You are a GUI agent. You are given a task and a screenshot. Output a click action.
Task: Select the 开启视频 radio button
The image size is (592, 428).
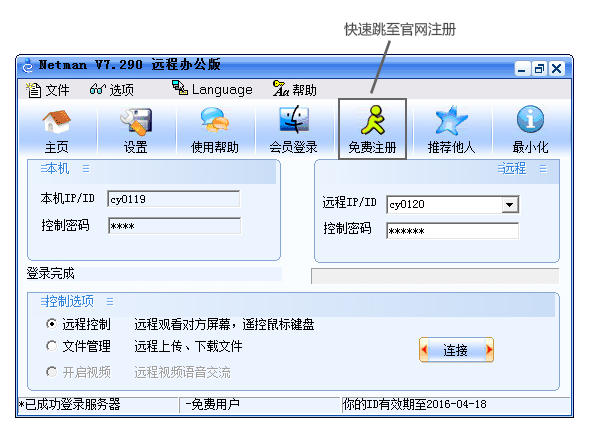point(52,372)
